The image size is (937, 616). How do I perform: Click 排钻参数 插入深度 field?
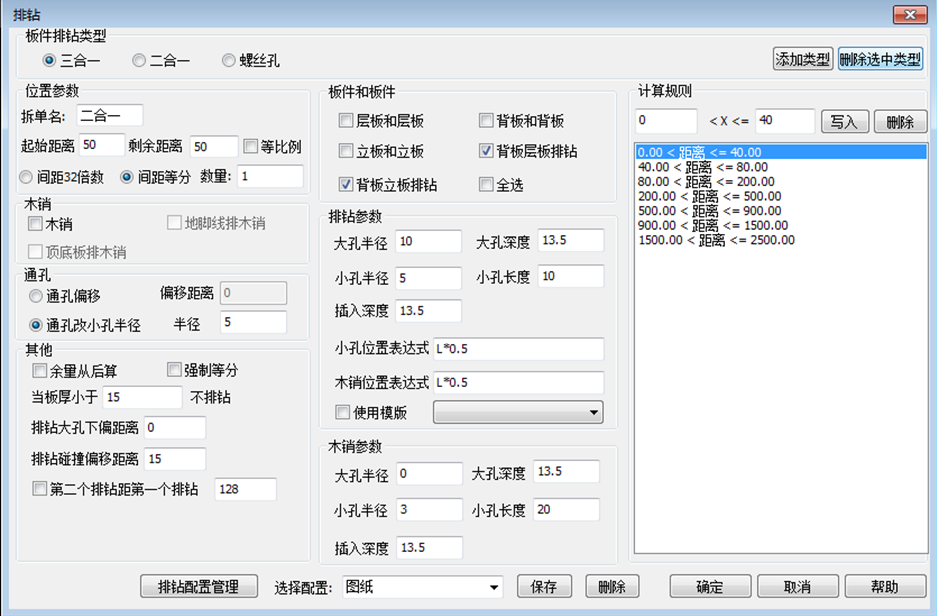tap(428, 311)
